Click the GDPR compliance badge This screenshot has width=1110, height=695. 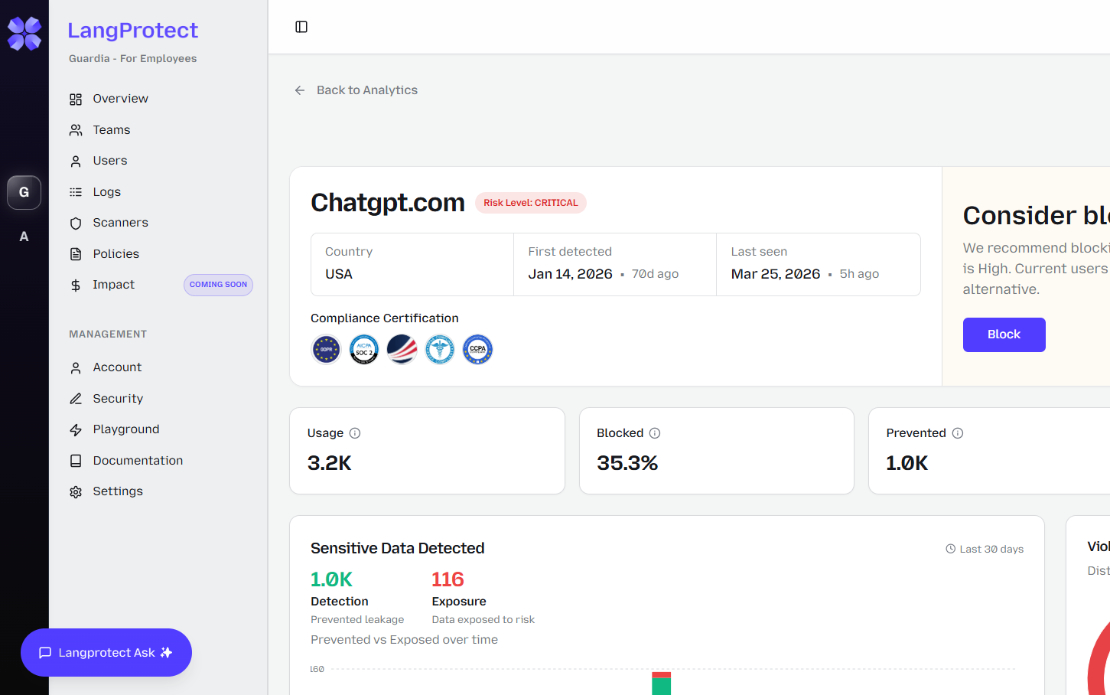coord(326,349)
